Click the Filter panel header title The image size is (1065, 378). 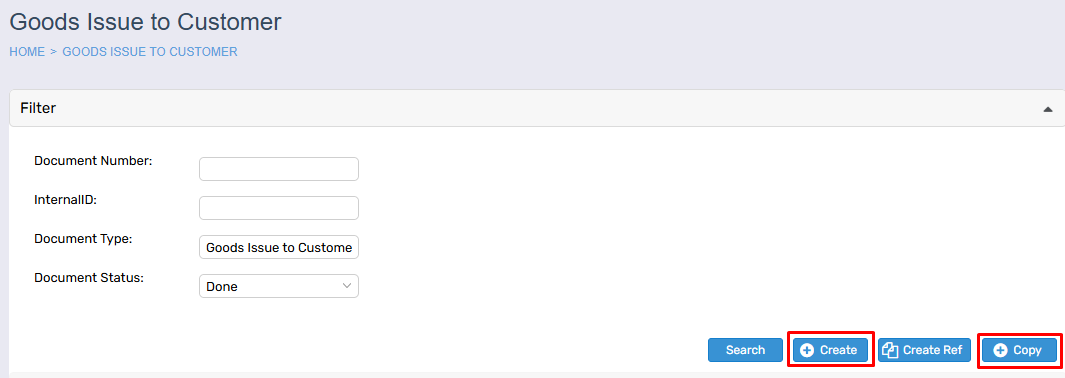[x=38, y=108]
